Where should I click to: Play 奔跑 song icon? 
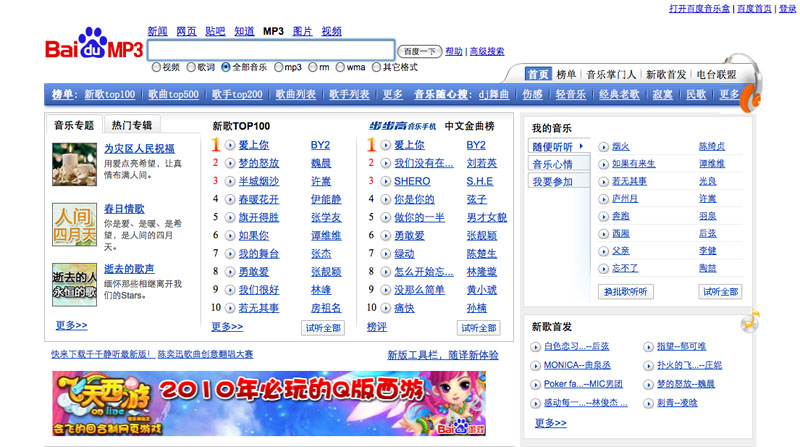click(x=604, y=216)
